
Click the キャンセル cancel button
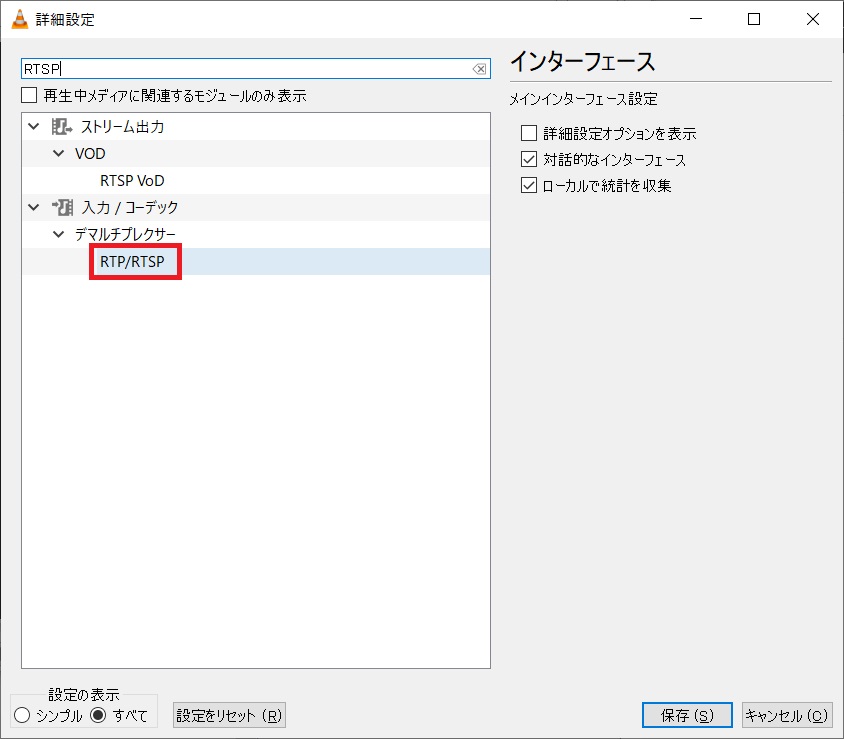787,714
